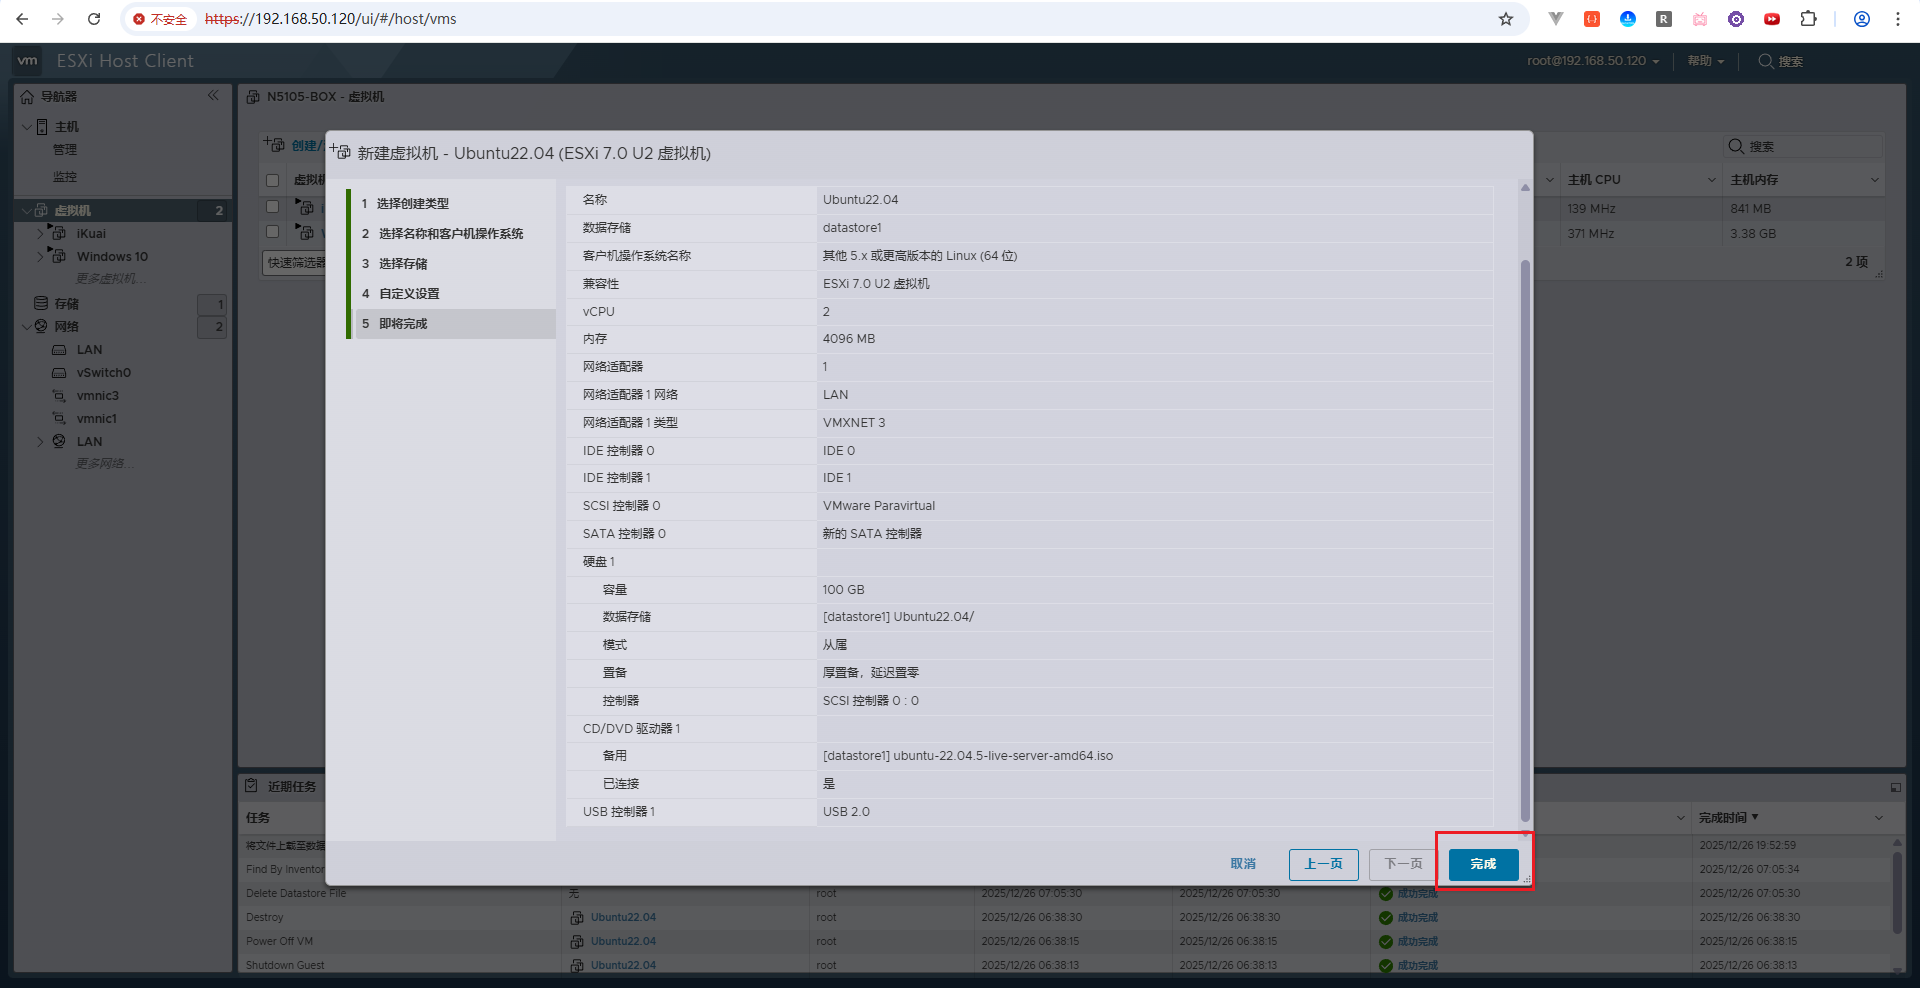Screen dimensions: 1920x988
Task: Click the vSwitch0 network icon
Action: coord(59,373)
